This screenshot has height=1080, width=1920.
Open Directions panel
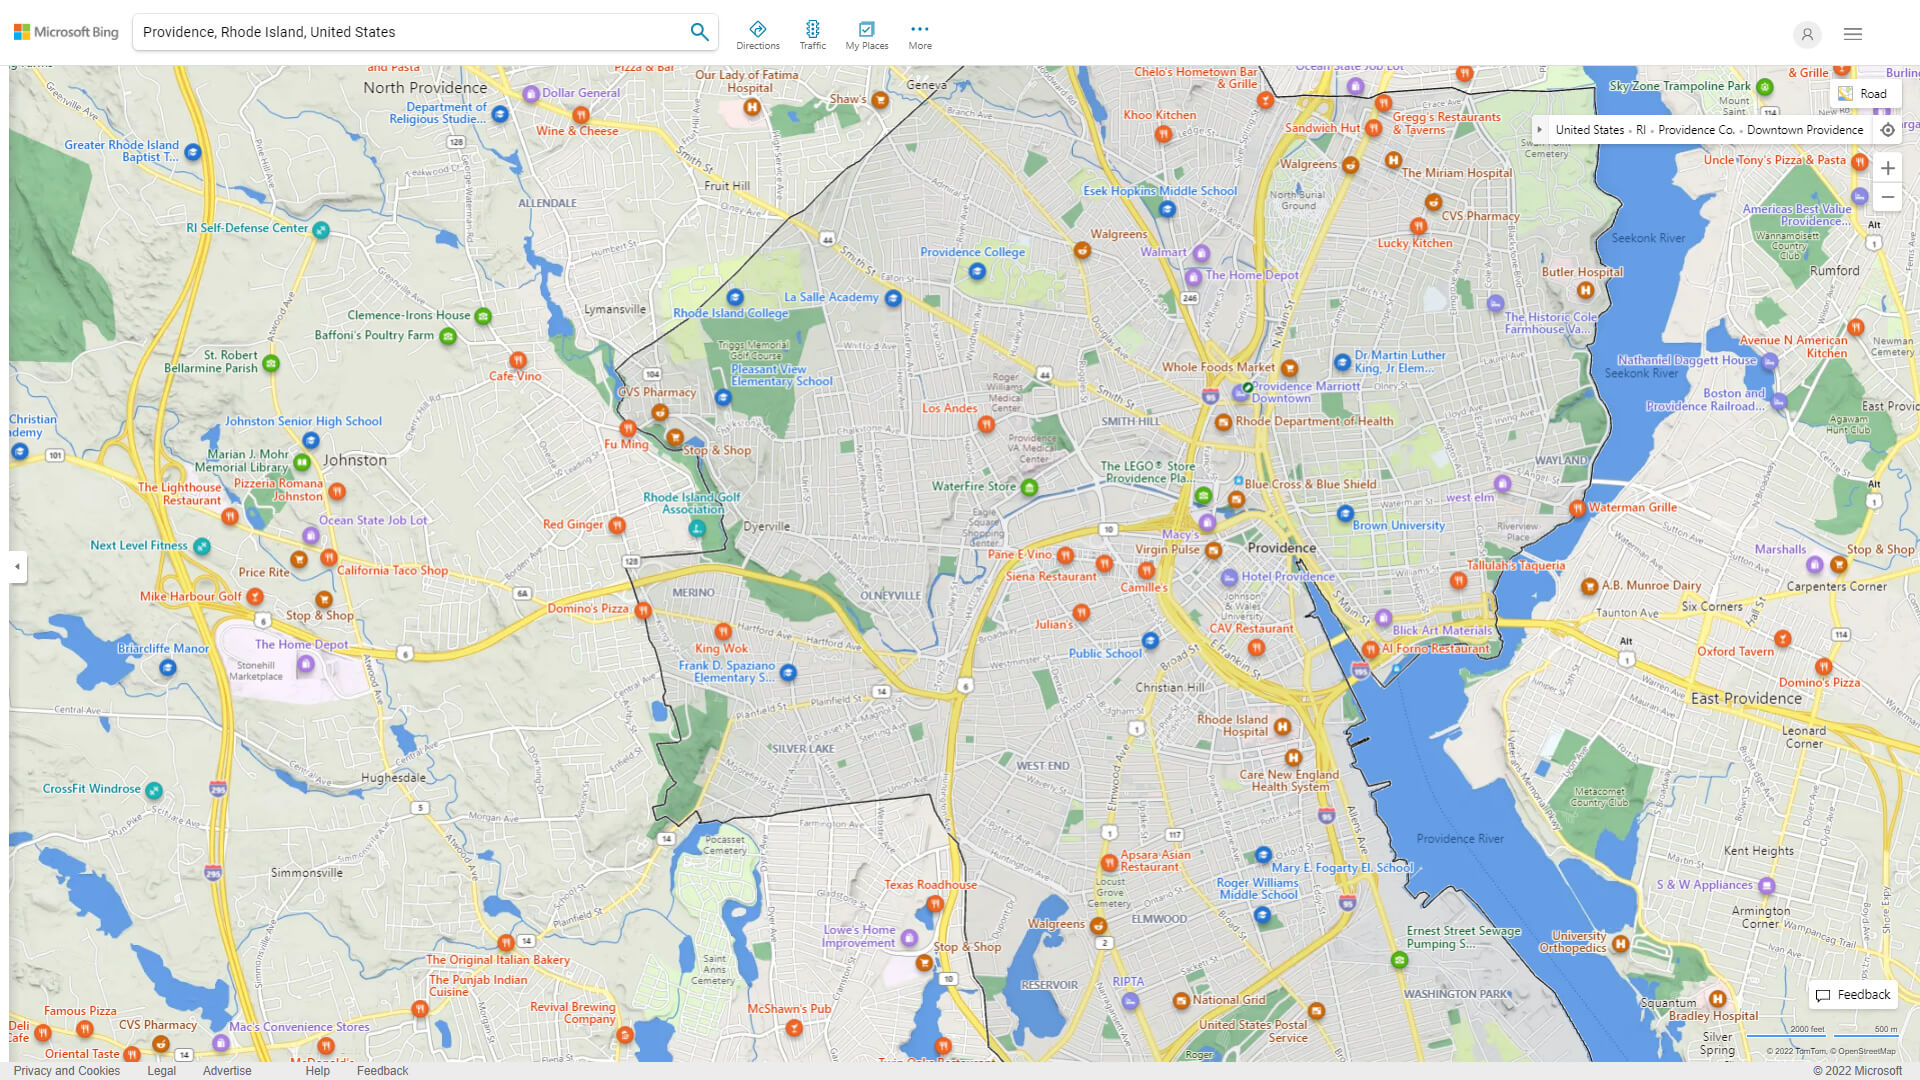[757, 35]
